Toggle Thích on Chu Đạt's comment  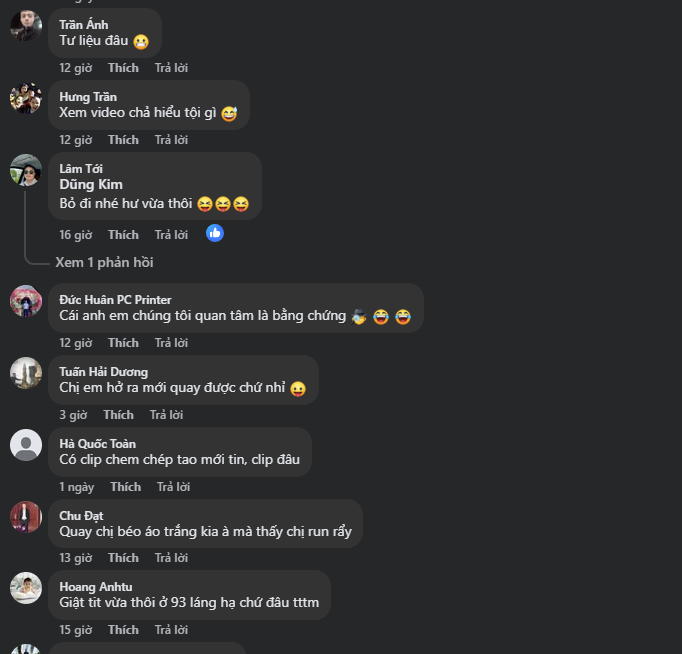123,558
